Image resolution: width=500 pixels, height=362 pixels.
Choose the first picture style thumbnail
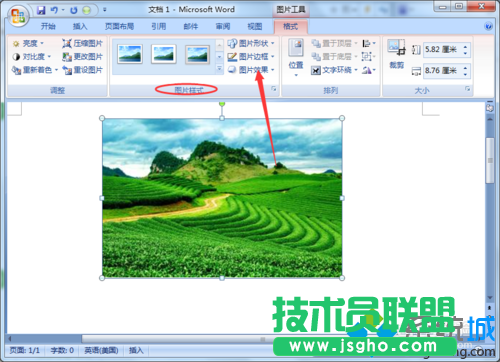click(x=130, y=54)
